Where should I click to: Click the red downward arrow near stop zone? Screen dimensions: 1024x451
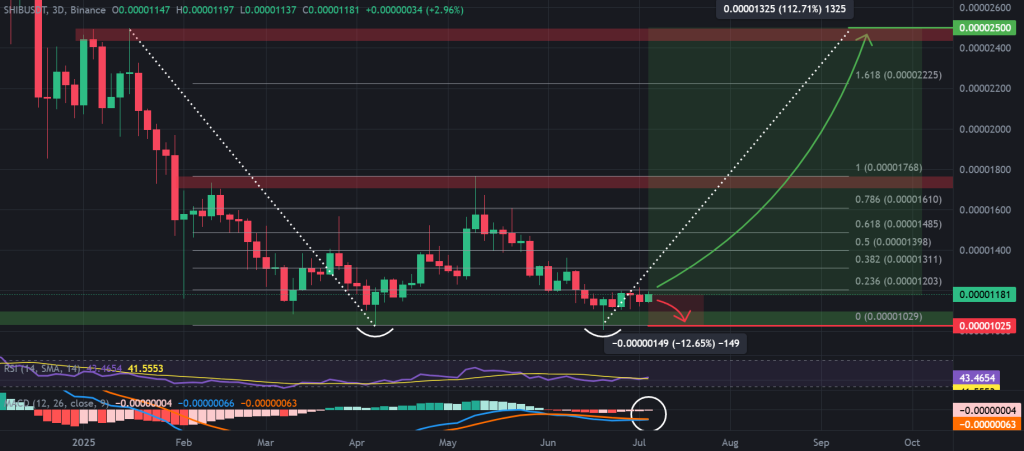[x=674, y=309]
